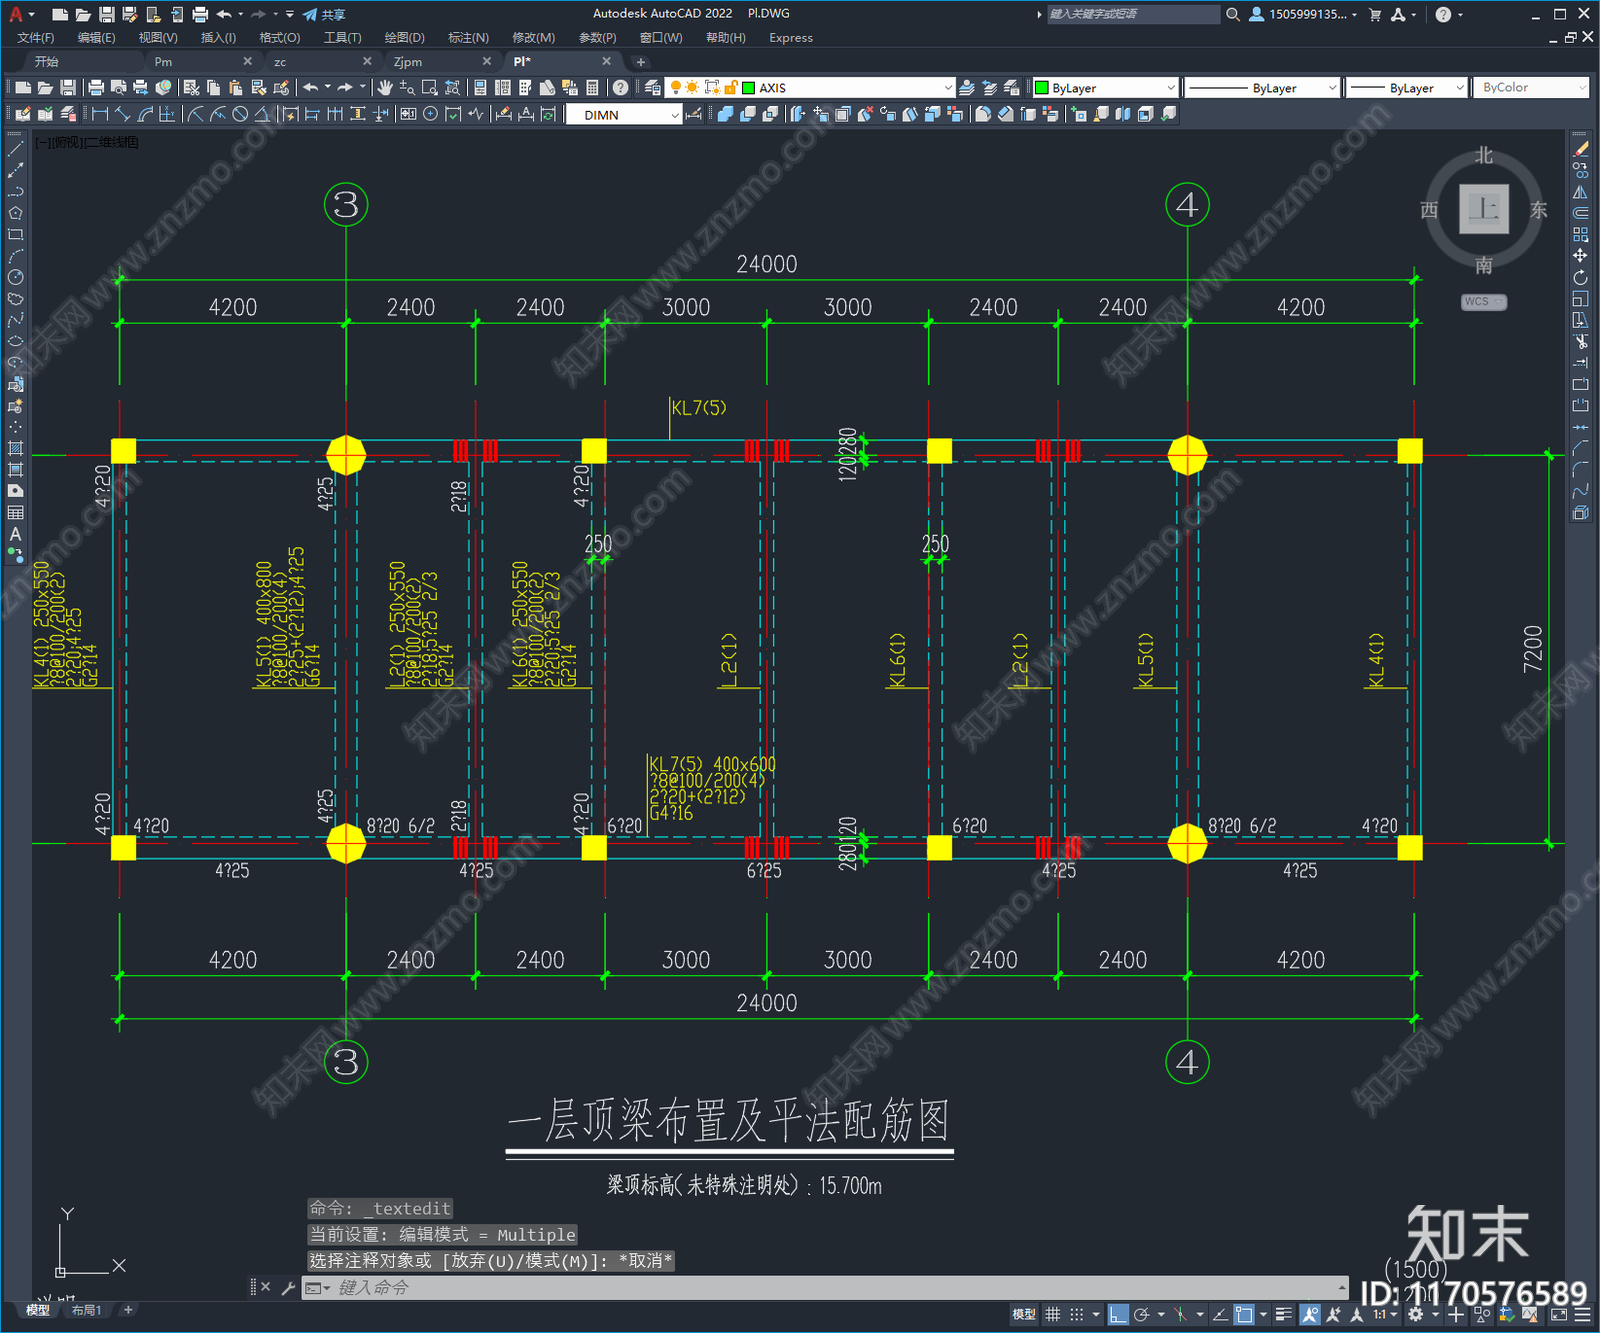Toggle Object Snap Tracking in status bar
This screenshot has width=1600, height=1333.
(x=1220, y=1315)
